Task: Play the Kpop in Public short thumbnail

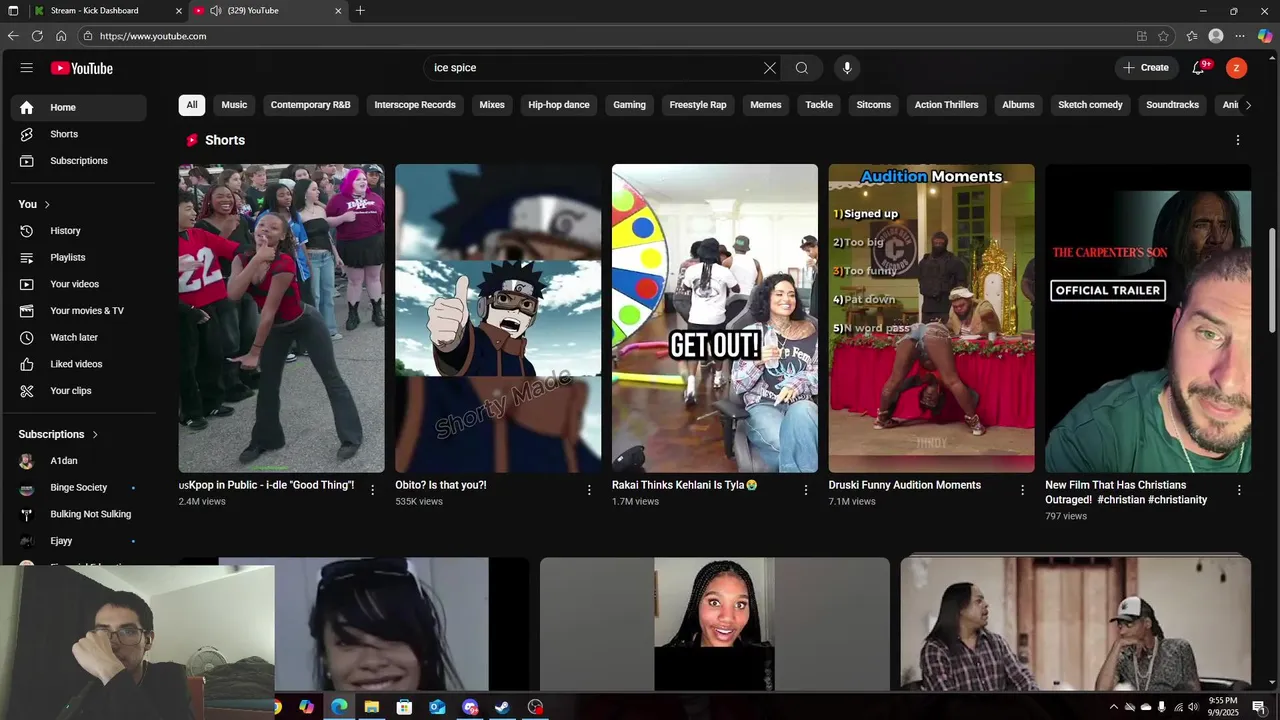Action: tap(281, 318)
